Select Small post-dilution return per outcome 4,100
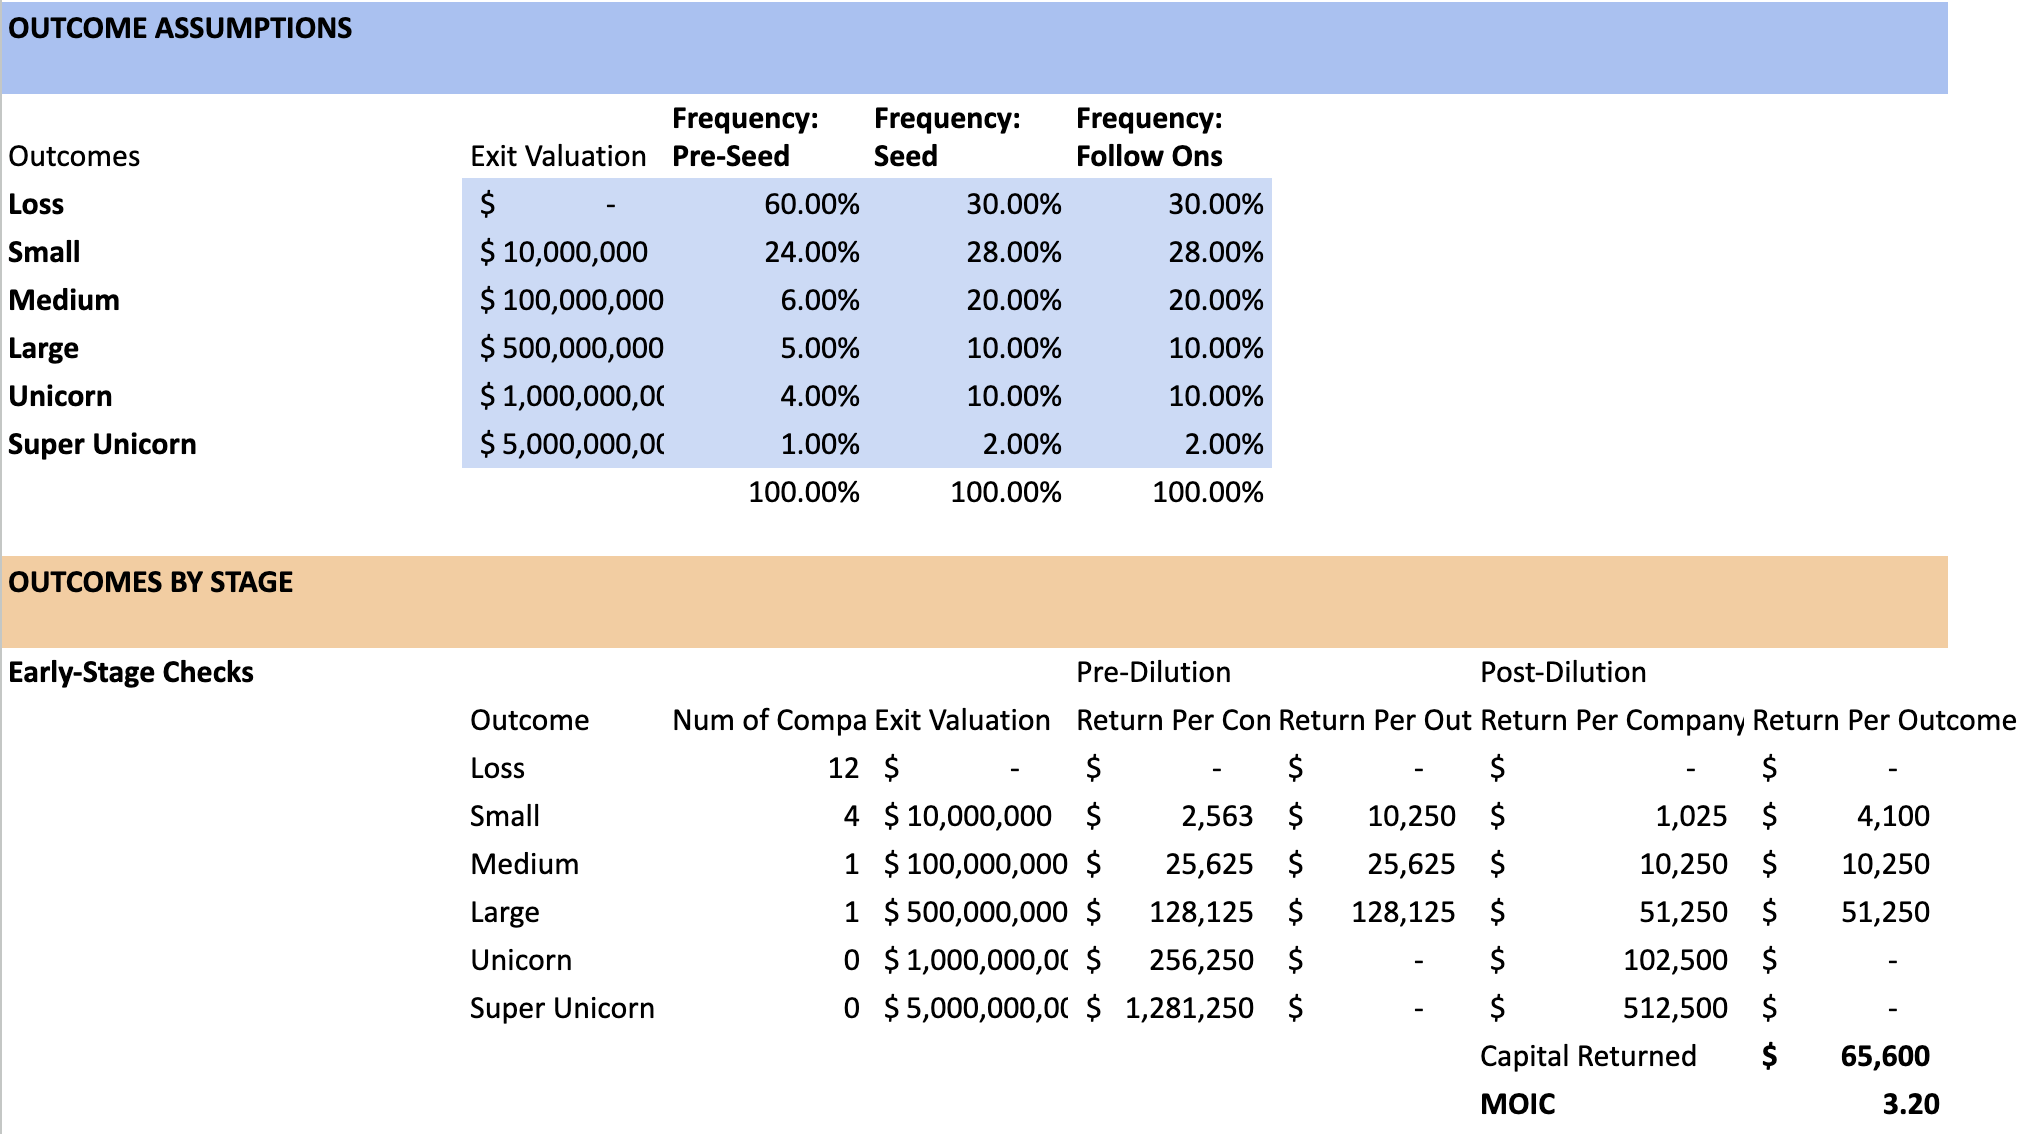The height and width of the screenshot is (1134, 2032). (1892, 816)
